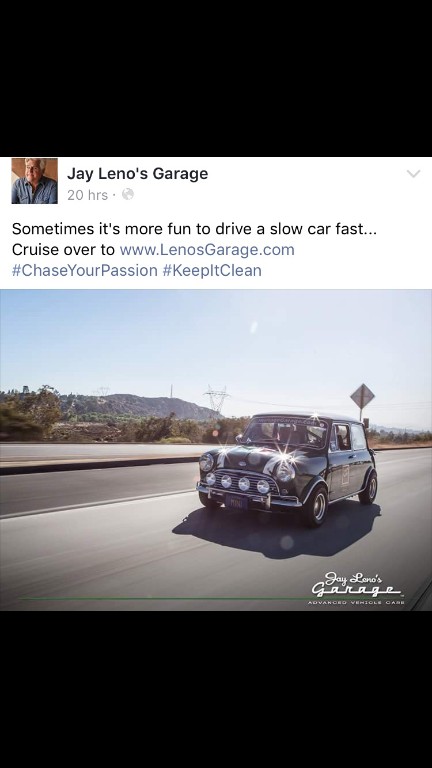Open Jay Leno's profile picture thumbnail
This screenshot has height=768, width=432.
point(34,181)
